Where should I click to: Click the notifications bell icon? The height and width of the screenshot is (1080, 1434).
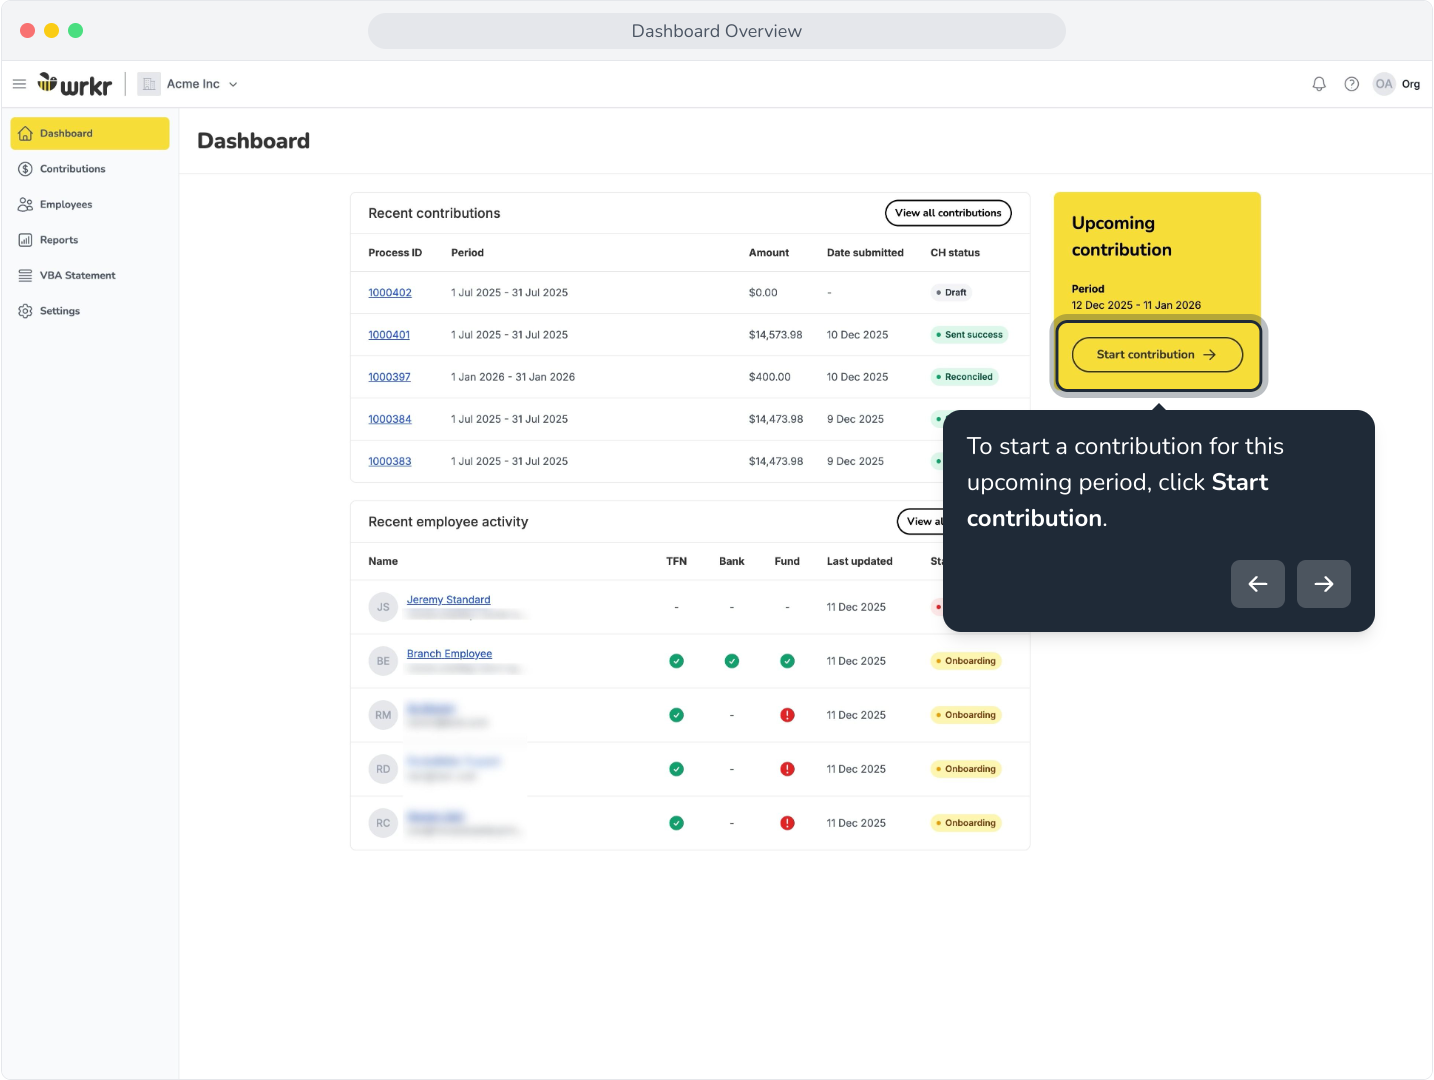(x=1319, y=84)
